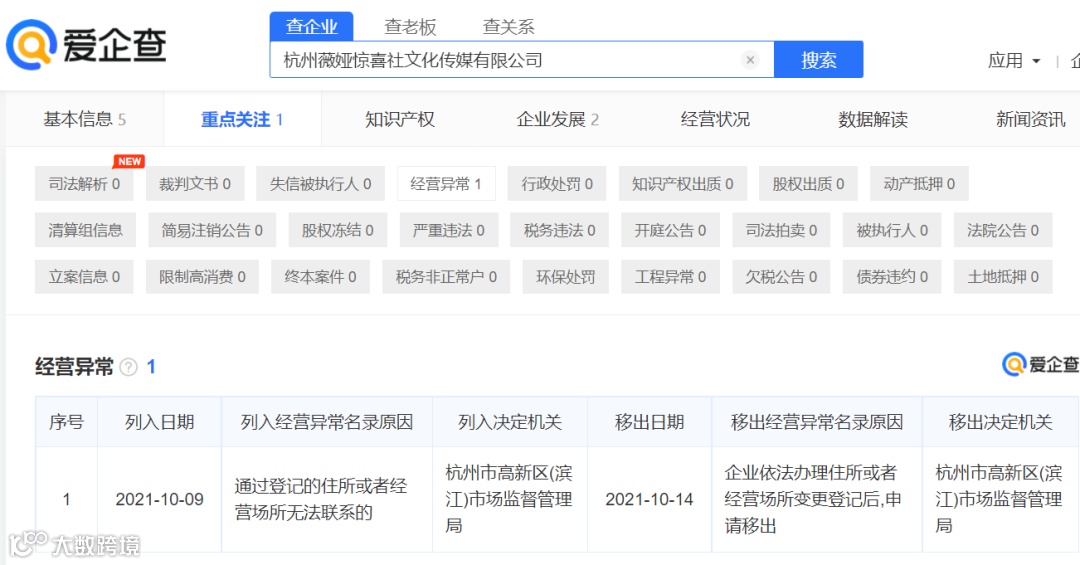This screenshot has width=1080, height=565.
Task: Select the 被执行人 0 filter
Action: point(892,230)
